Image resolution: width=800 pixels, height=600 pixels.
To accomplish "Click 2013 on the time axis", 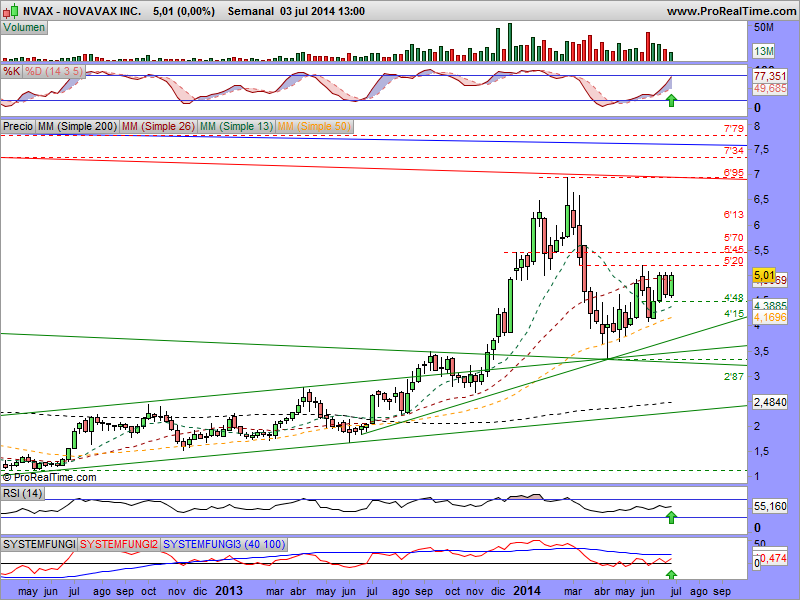I will 229,591.
